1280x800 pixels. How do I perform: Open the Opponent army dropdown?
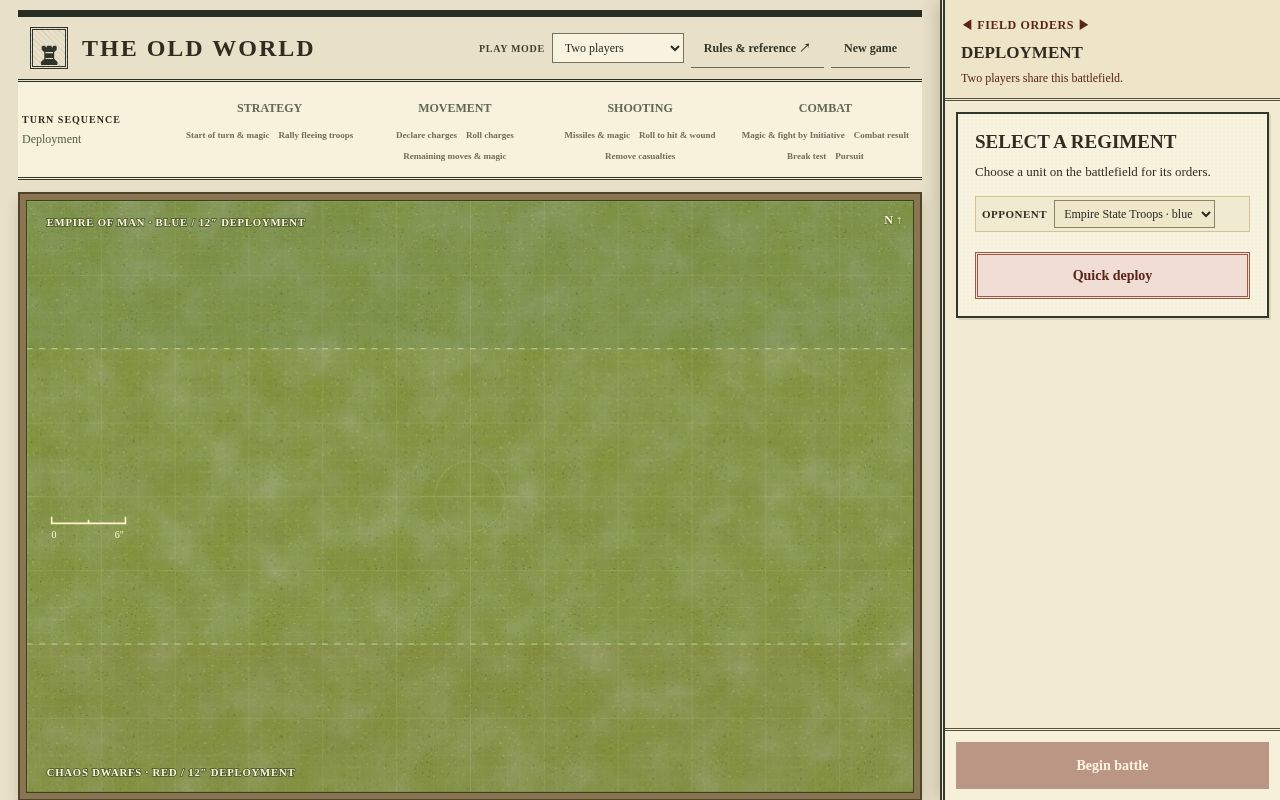click(x=1134, y=214)
